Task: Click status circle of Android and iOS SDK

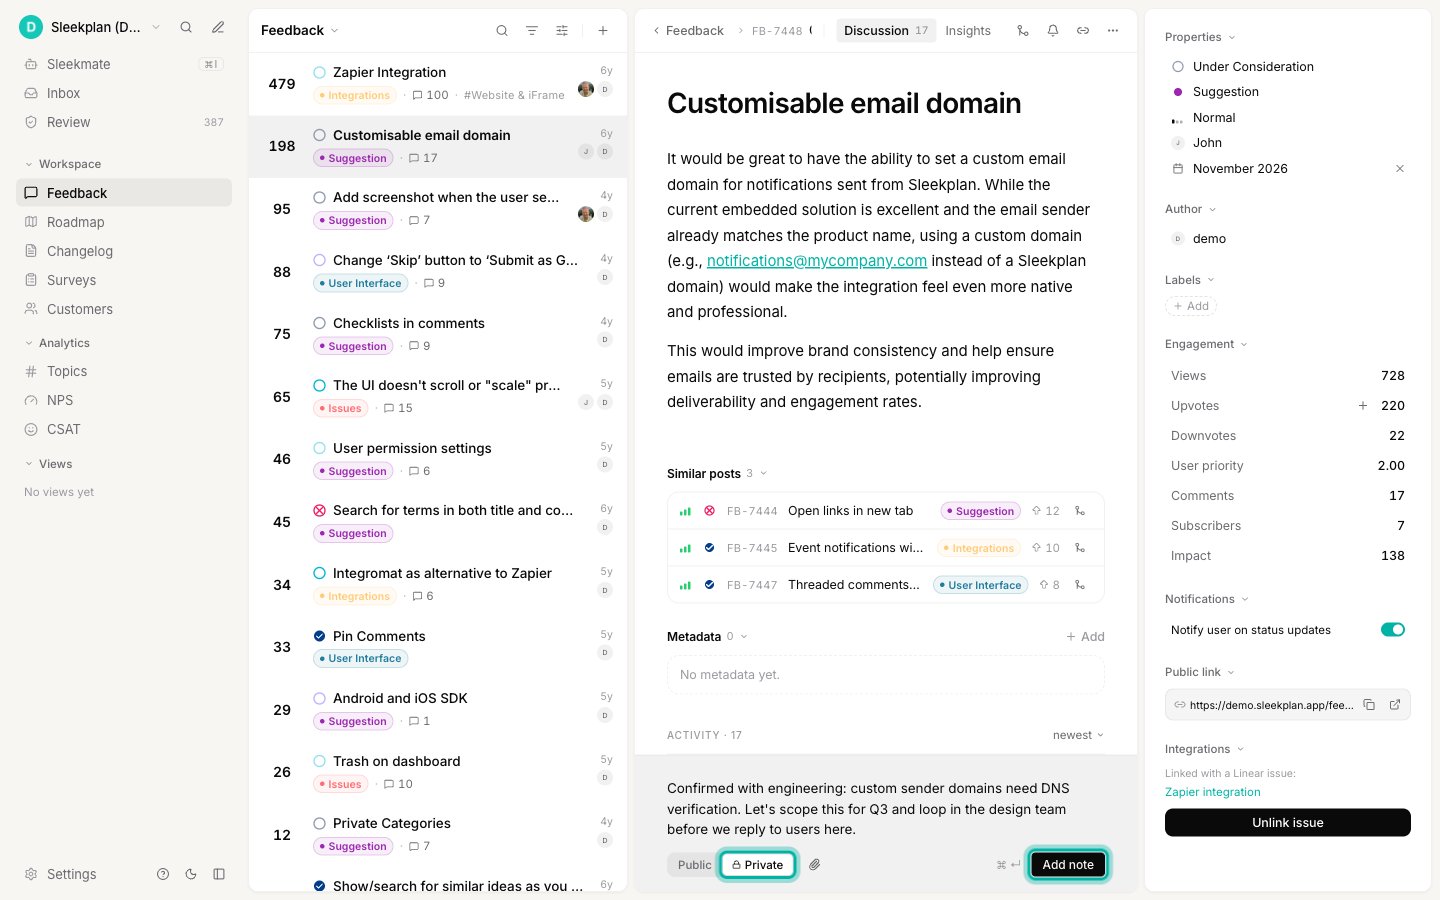Action: coord(320,698)
